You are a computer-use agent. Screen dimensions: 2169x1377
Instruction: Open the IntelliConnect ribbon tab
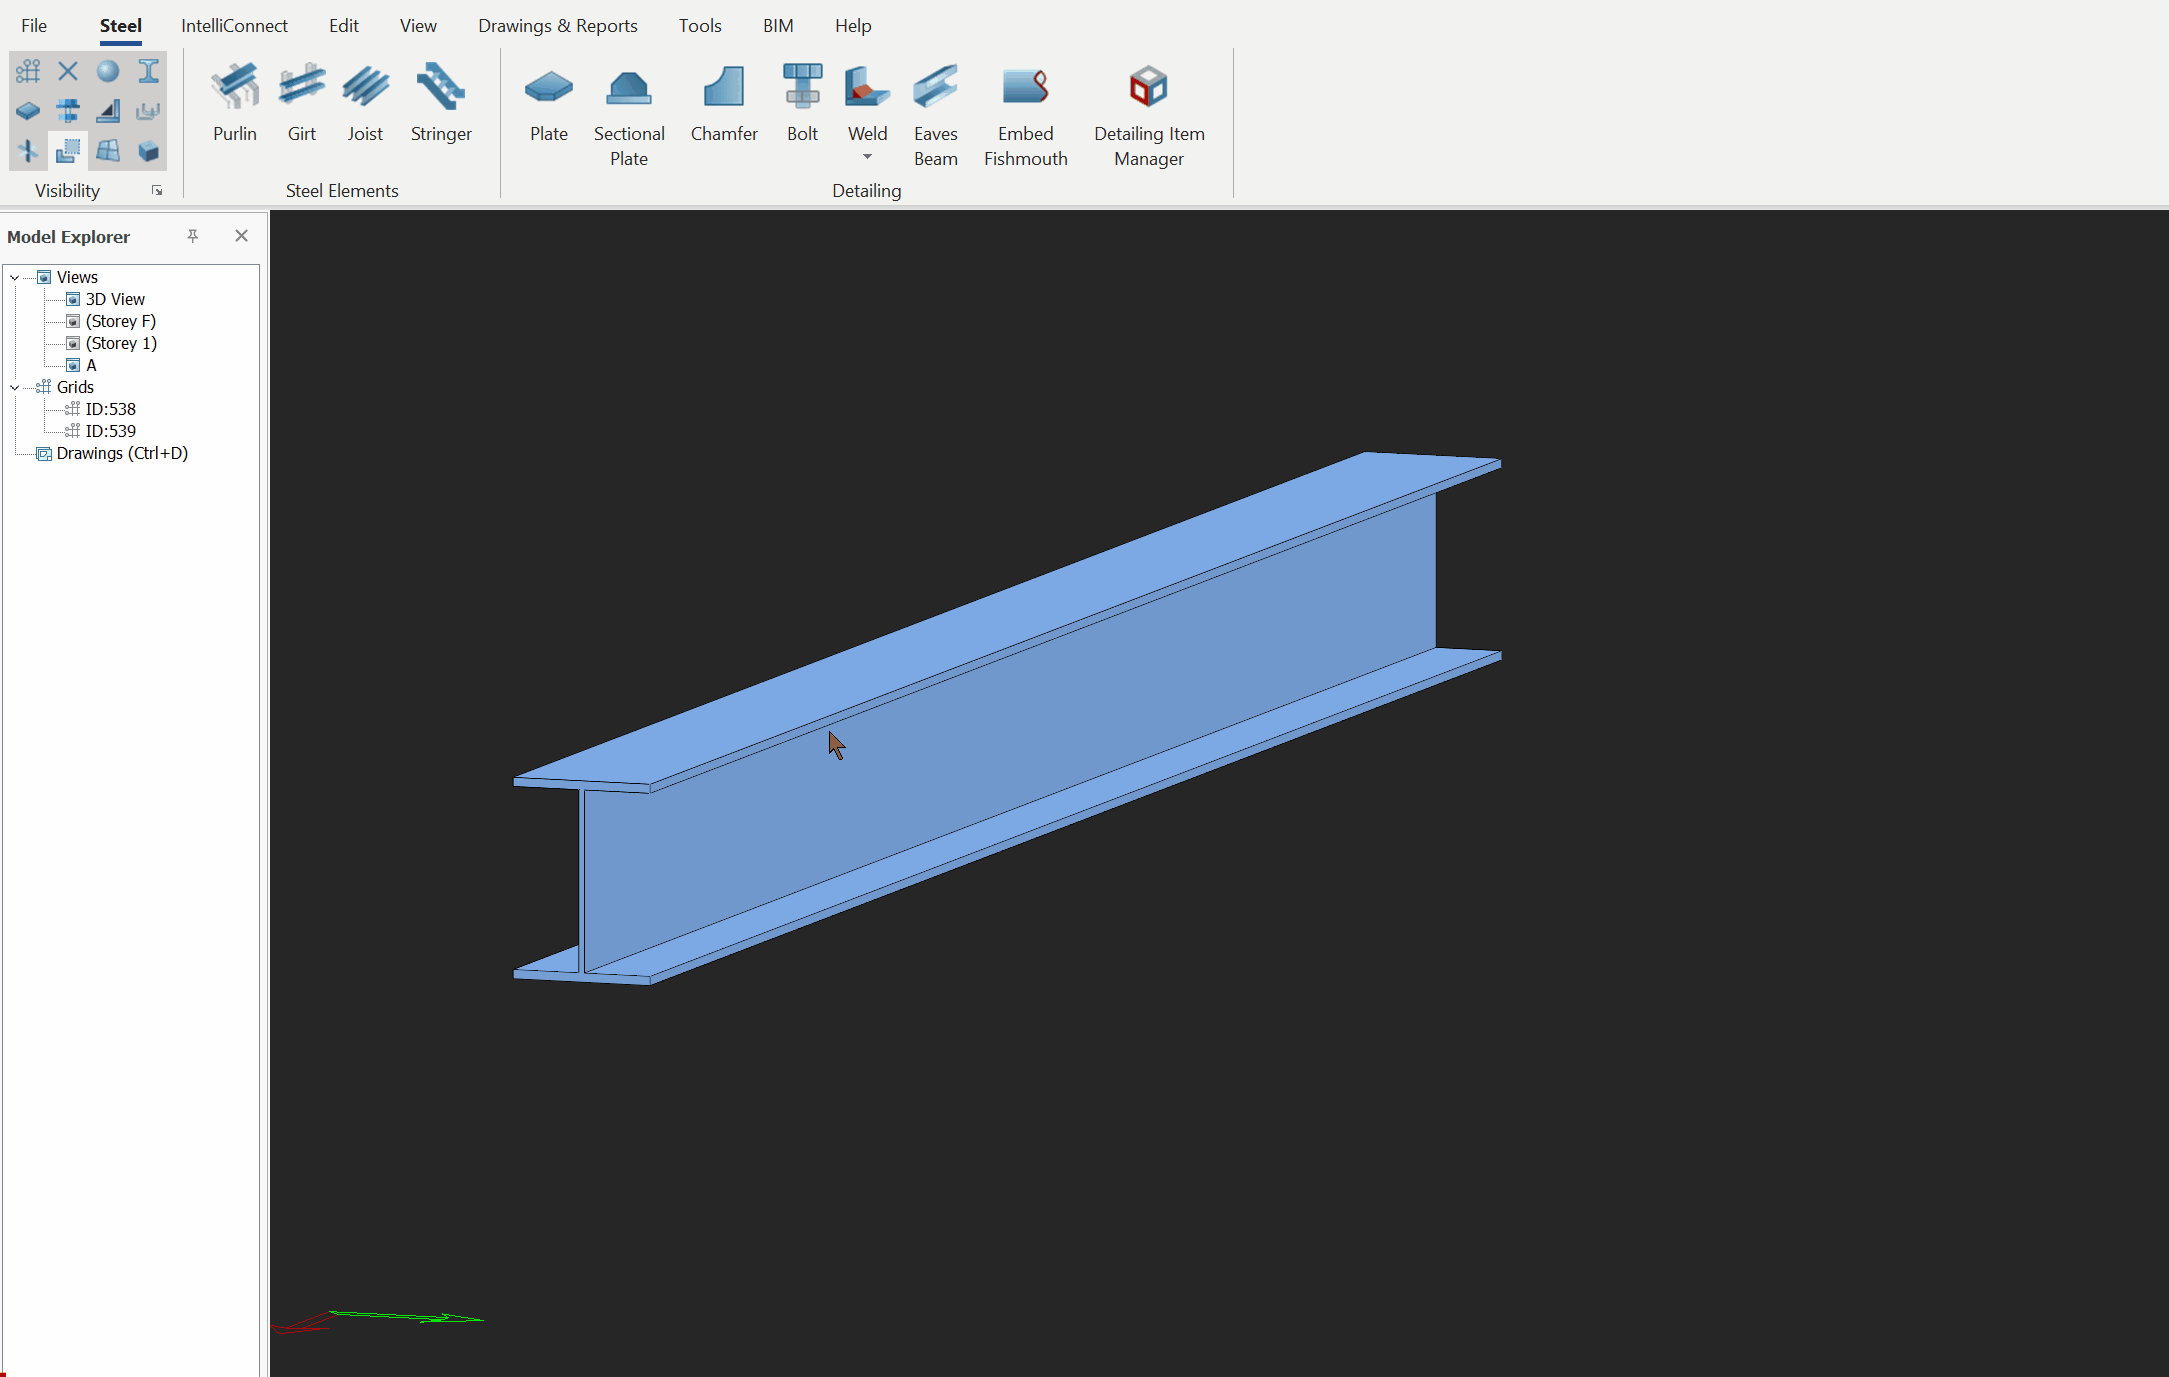[234, 25]
